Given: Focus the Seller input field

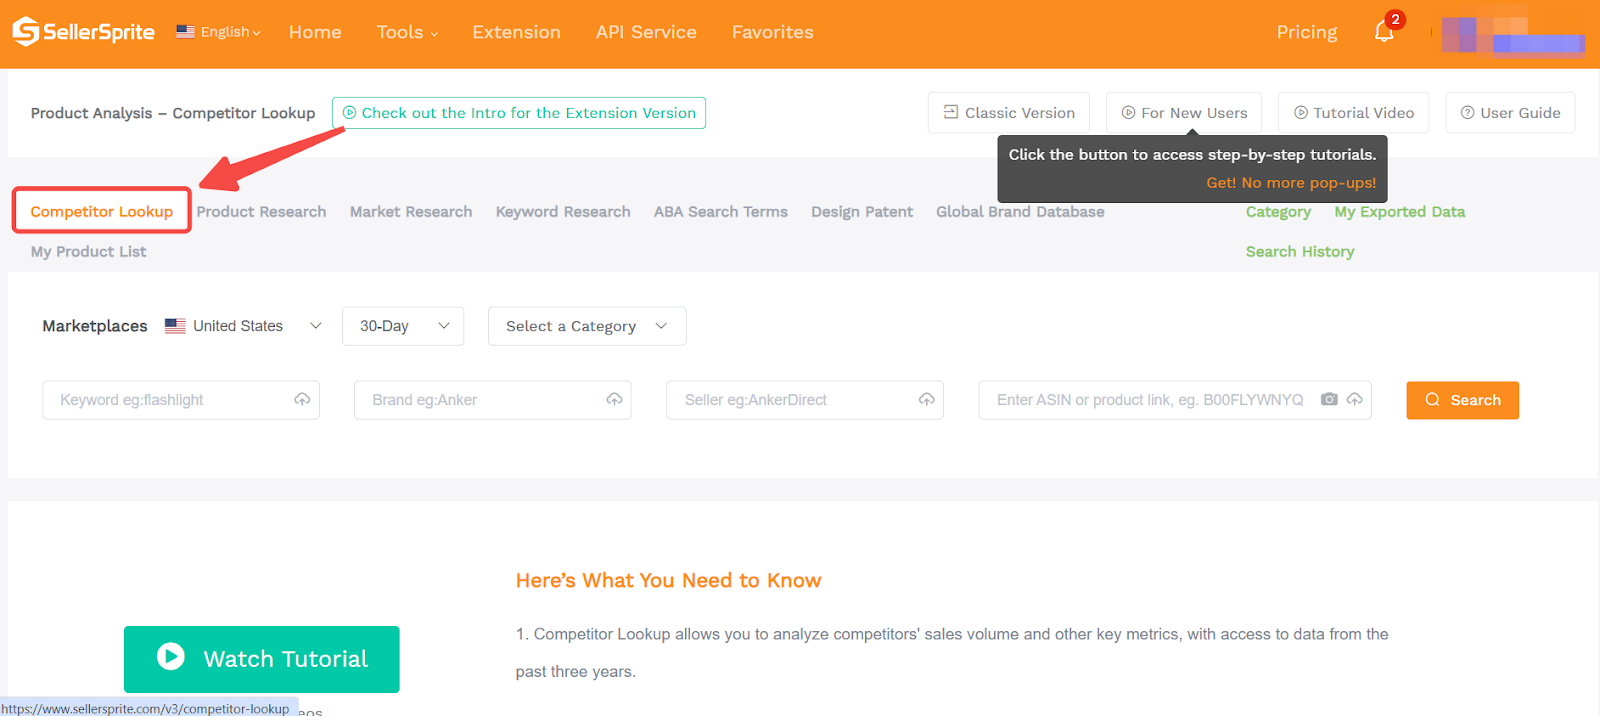Looking at the screenshot, I should [x=805, y=400].
